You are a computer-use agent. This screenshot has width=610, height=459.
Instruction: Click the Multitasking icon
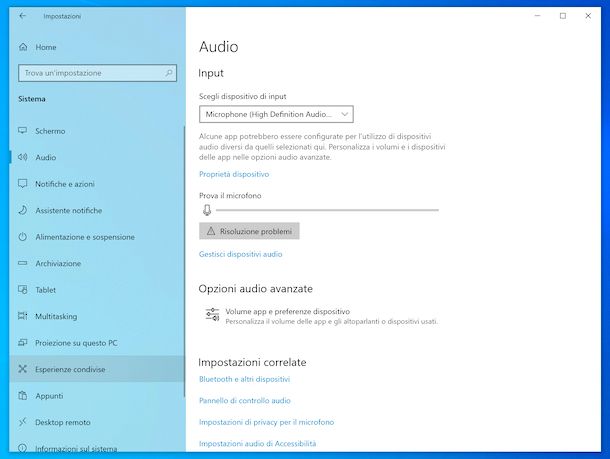[23, 316]
